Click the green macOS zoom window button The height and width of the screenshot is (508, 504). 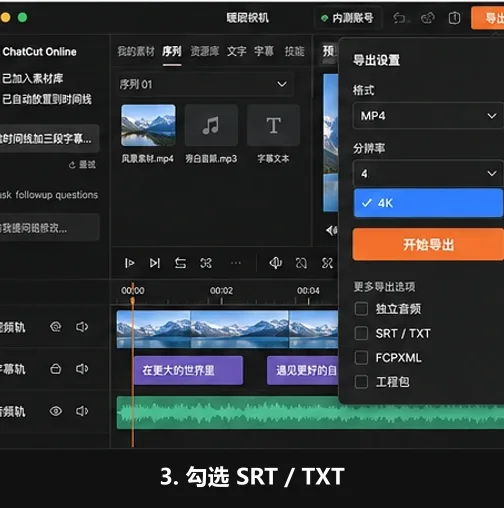click(22, 17)
